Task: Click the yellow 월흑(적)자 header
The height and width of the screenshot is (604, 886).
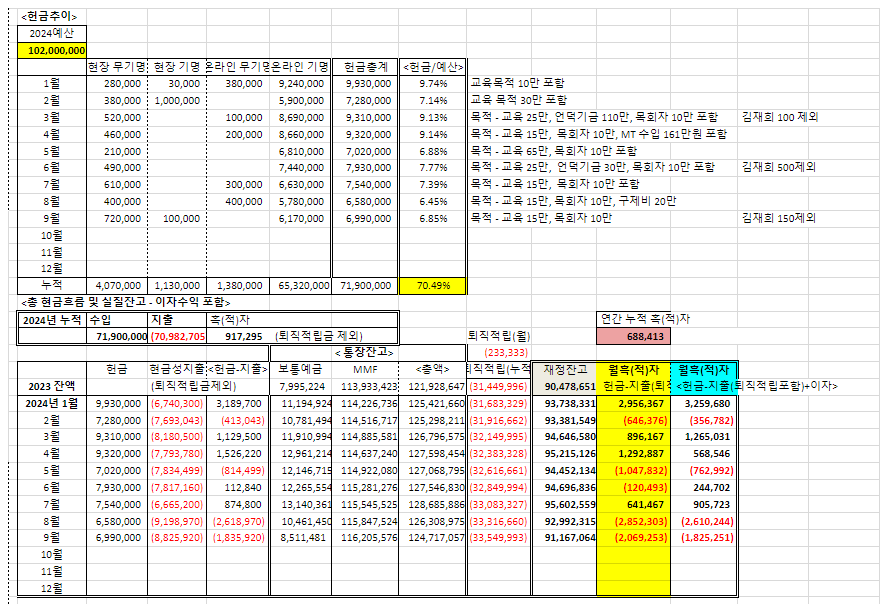Action: [x=633, y=370]
